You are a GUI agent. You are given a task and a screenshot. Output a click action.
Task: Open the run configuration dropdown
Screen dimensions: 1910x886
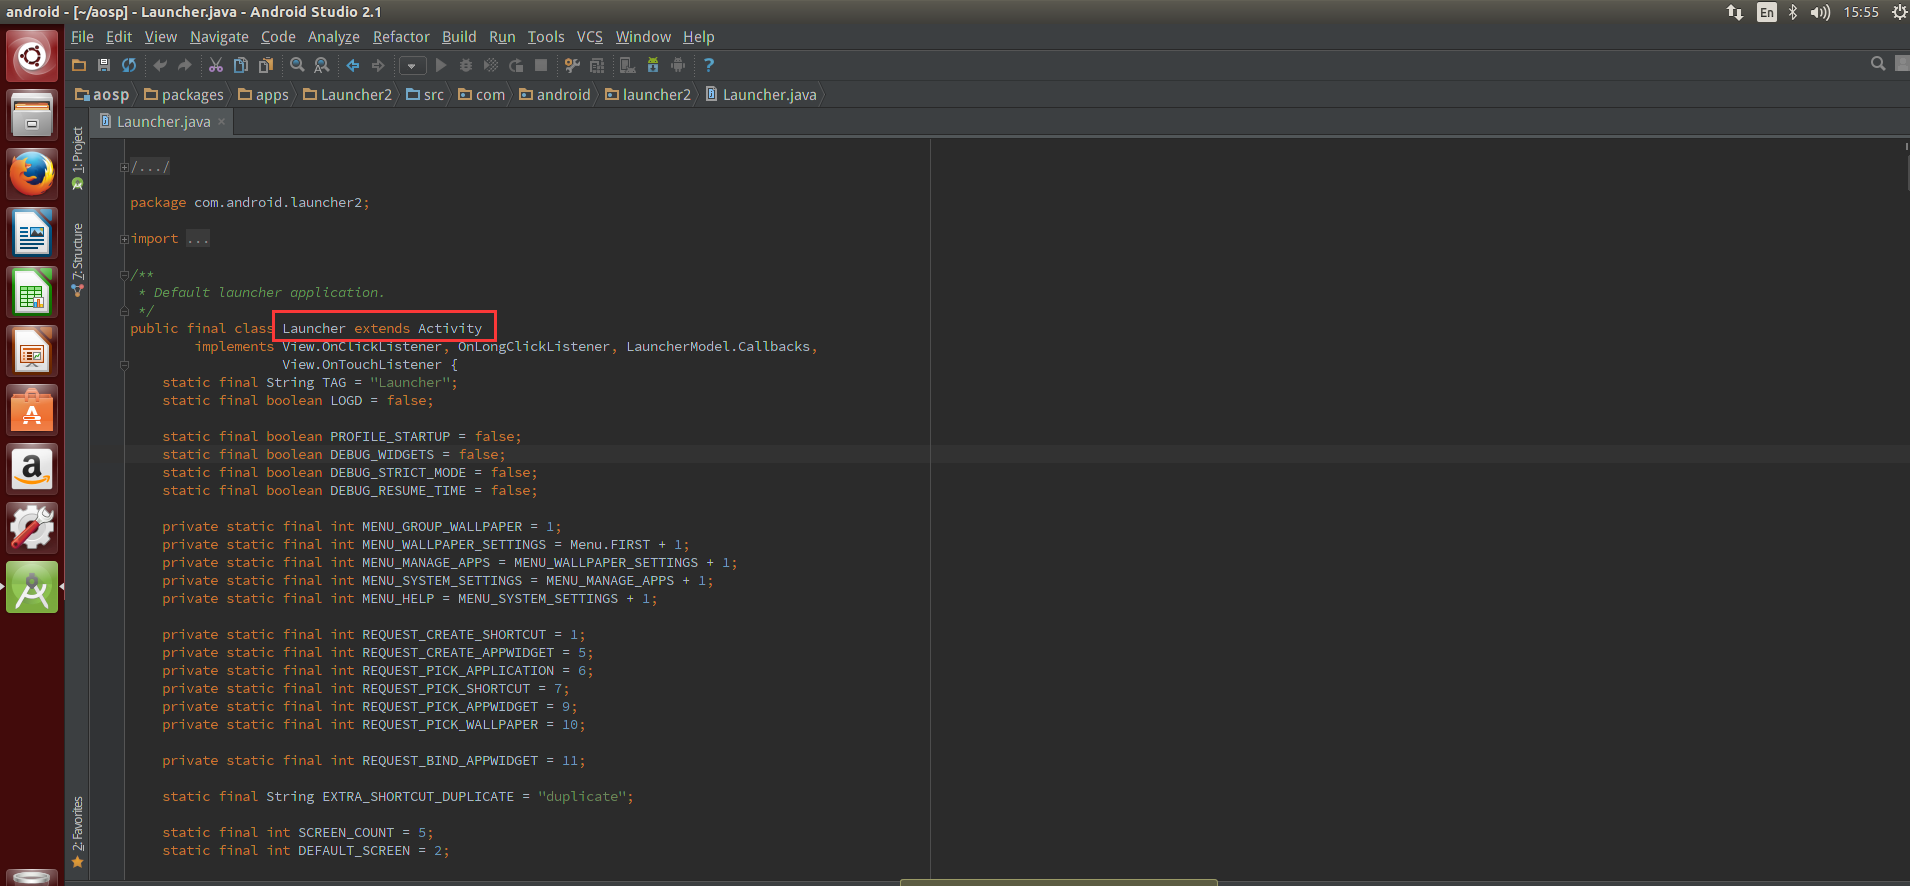coord(413,66)
